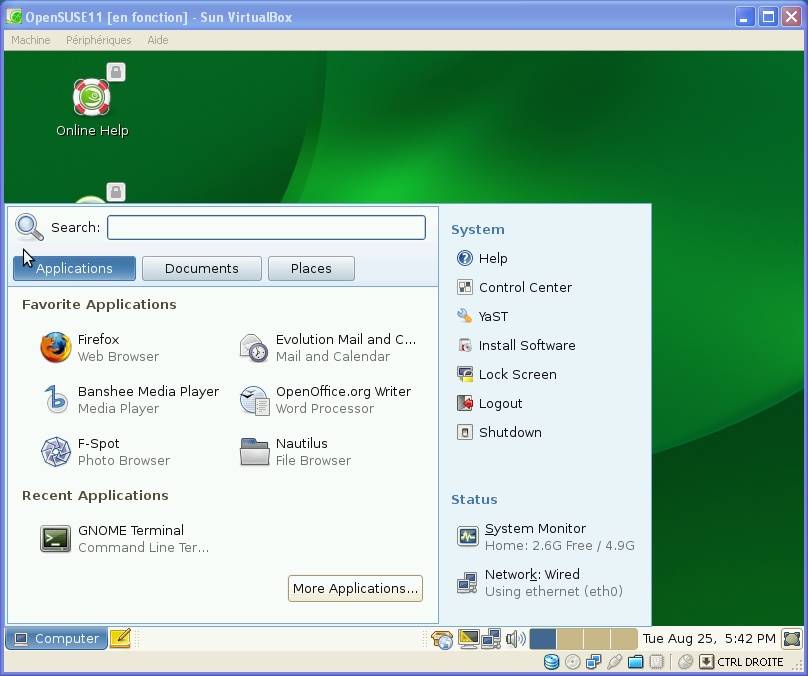Click VirtualBox USB devices status icon
Screen dimensions: 808x676
pos(614,662)
